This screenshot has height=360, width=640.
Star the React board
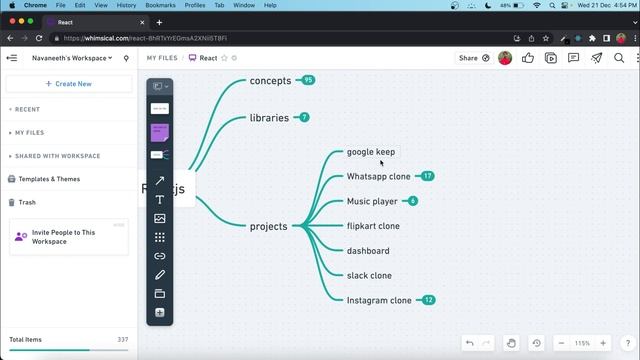point(224,58)
